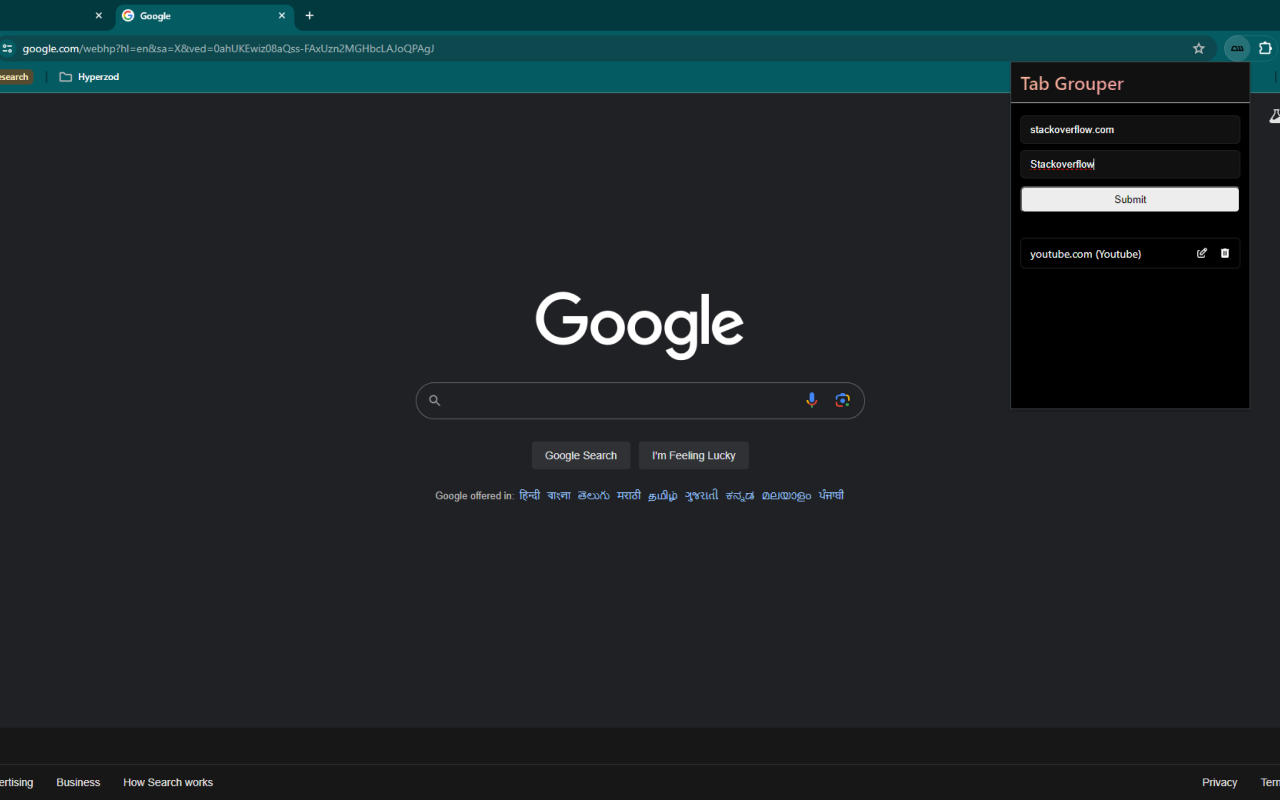Click the Google Search button

pos(581,455)
